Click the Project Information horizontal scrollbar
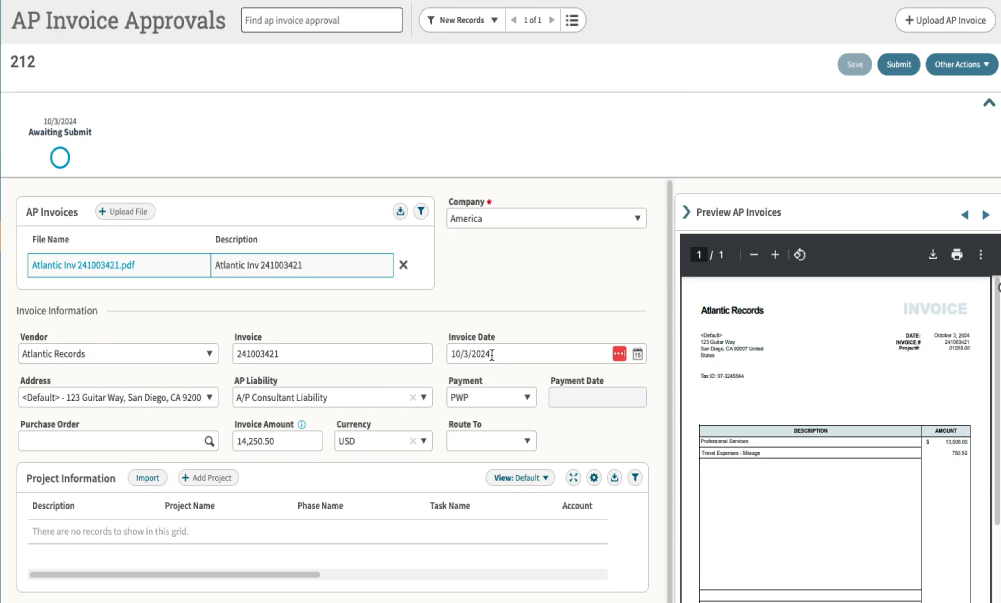This screenshot has height=603, width=1001. (x=175, y=575)
